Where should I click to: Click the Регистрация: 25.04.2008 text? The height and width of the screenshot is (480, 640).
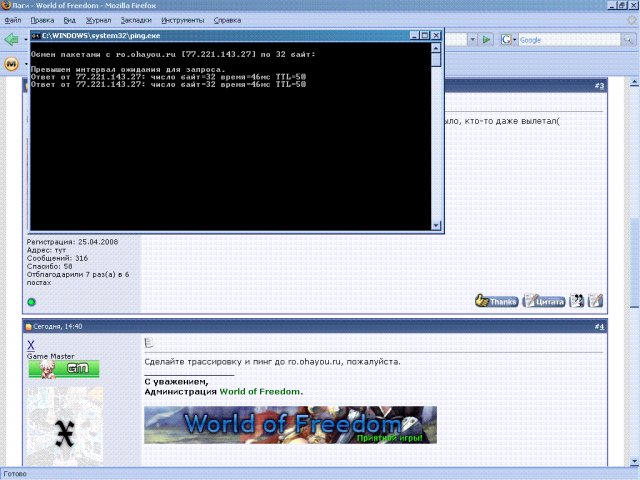tap(72, 242)
